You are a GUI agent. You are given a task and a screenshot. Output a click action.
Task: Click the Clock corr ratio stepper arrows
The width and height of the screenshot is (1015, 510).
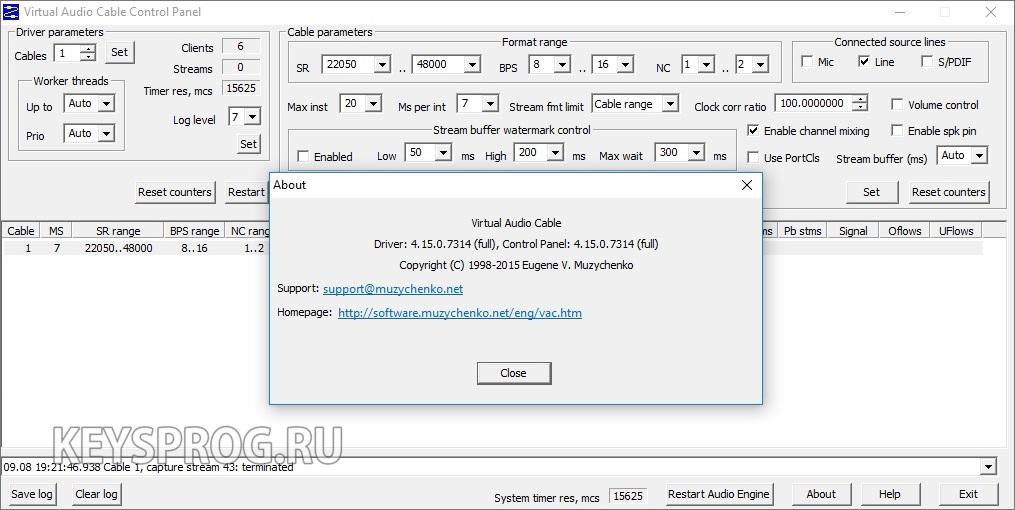pyautogui.click(x=860, y=103)
